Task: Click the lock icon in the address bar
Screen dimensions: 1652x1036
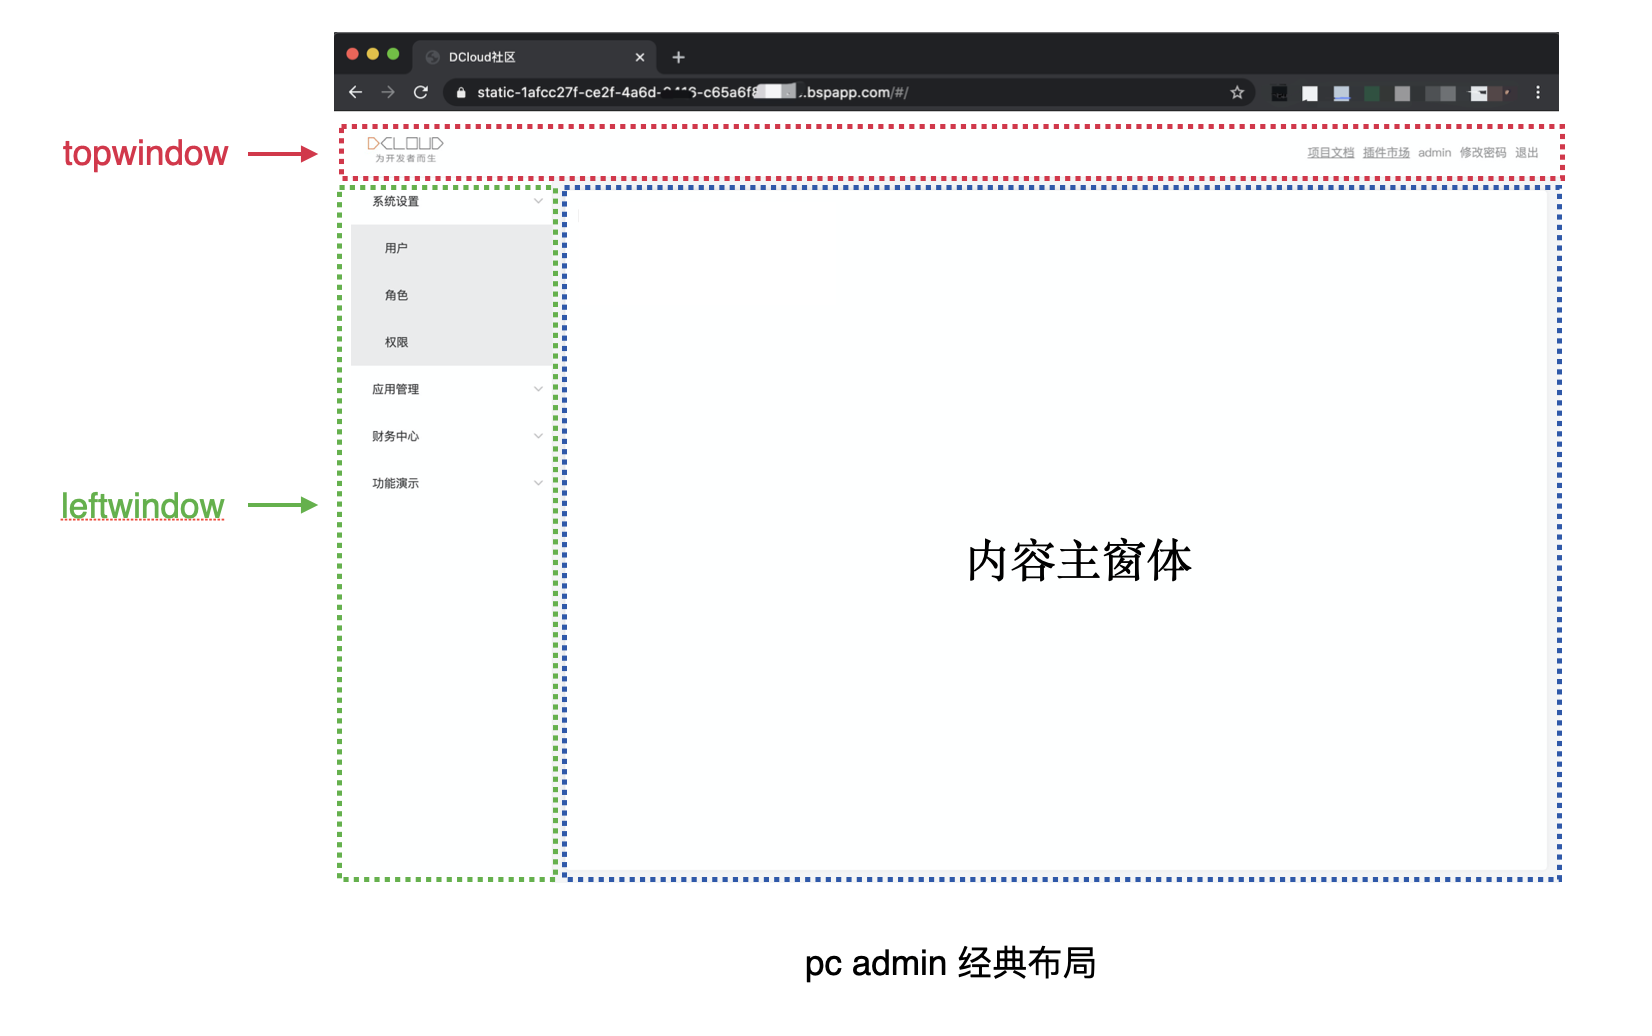Action: click(460, 91)
